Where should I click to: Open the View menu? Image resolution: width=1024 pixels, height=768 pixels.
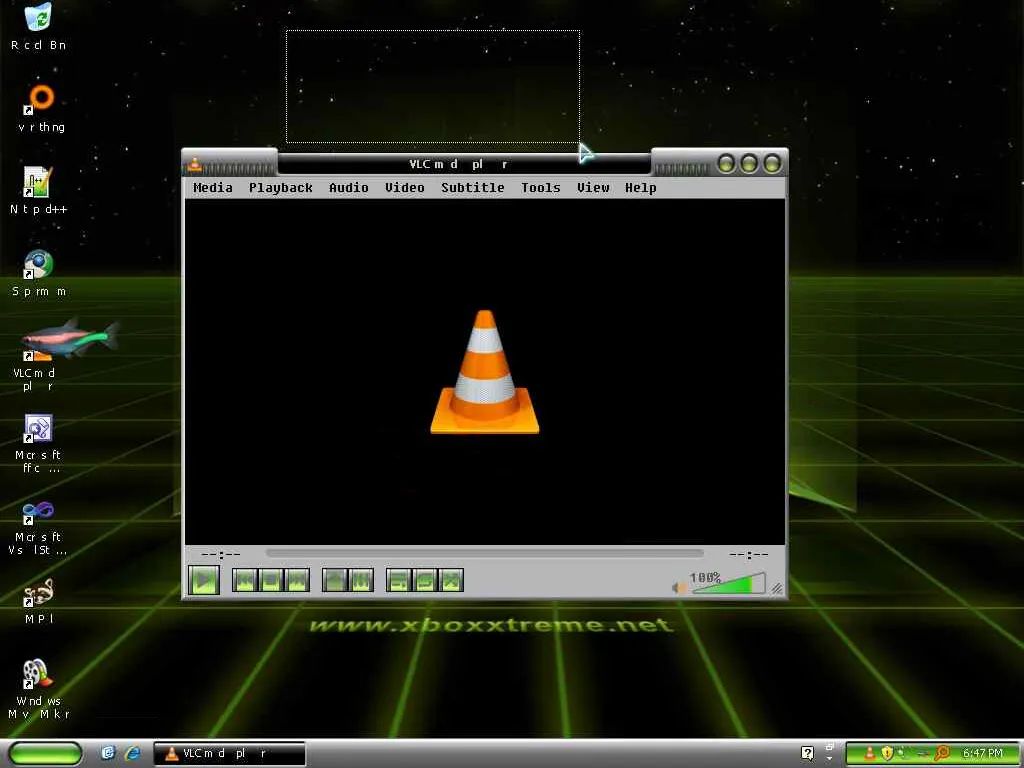click(x=593, y=187)
